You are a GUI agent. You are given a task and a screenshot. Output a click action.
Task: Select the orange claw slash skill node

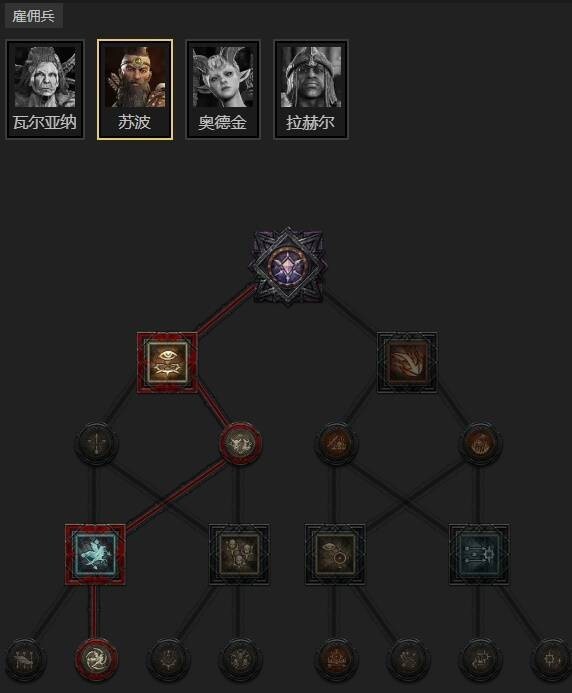point(407,363)
